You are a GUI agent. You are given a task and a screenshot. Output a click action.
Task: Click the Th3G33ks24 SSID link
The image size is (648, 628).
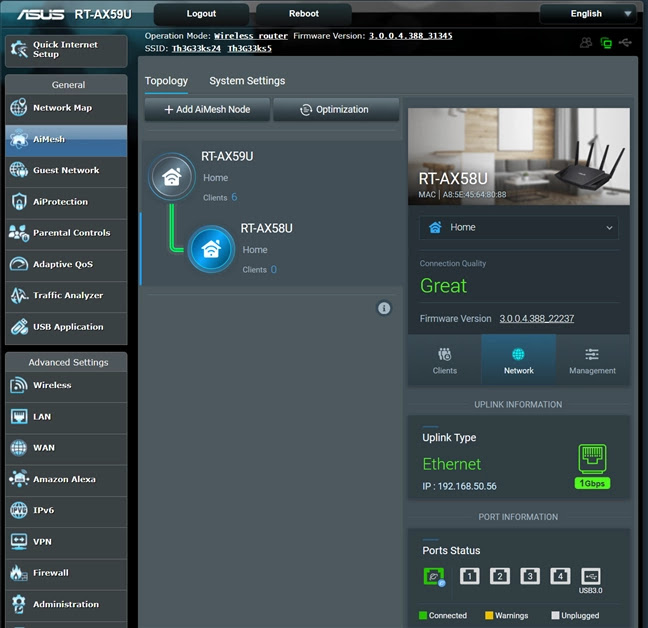pyautogui.click(x=196, y=49)
